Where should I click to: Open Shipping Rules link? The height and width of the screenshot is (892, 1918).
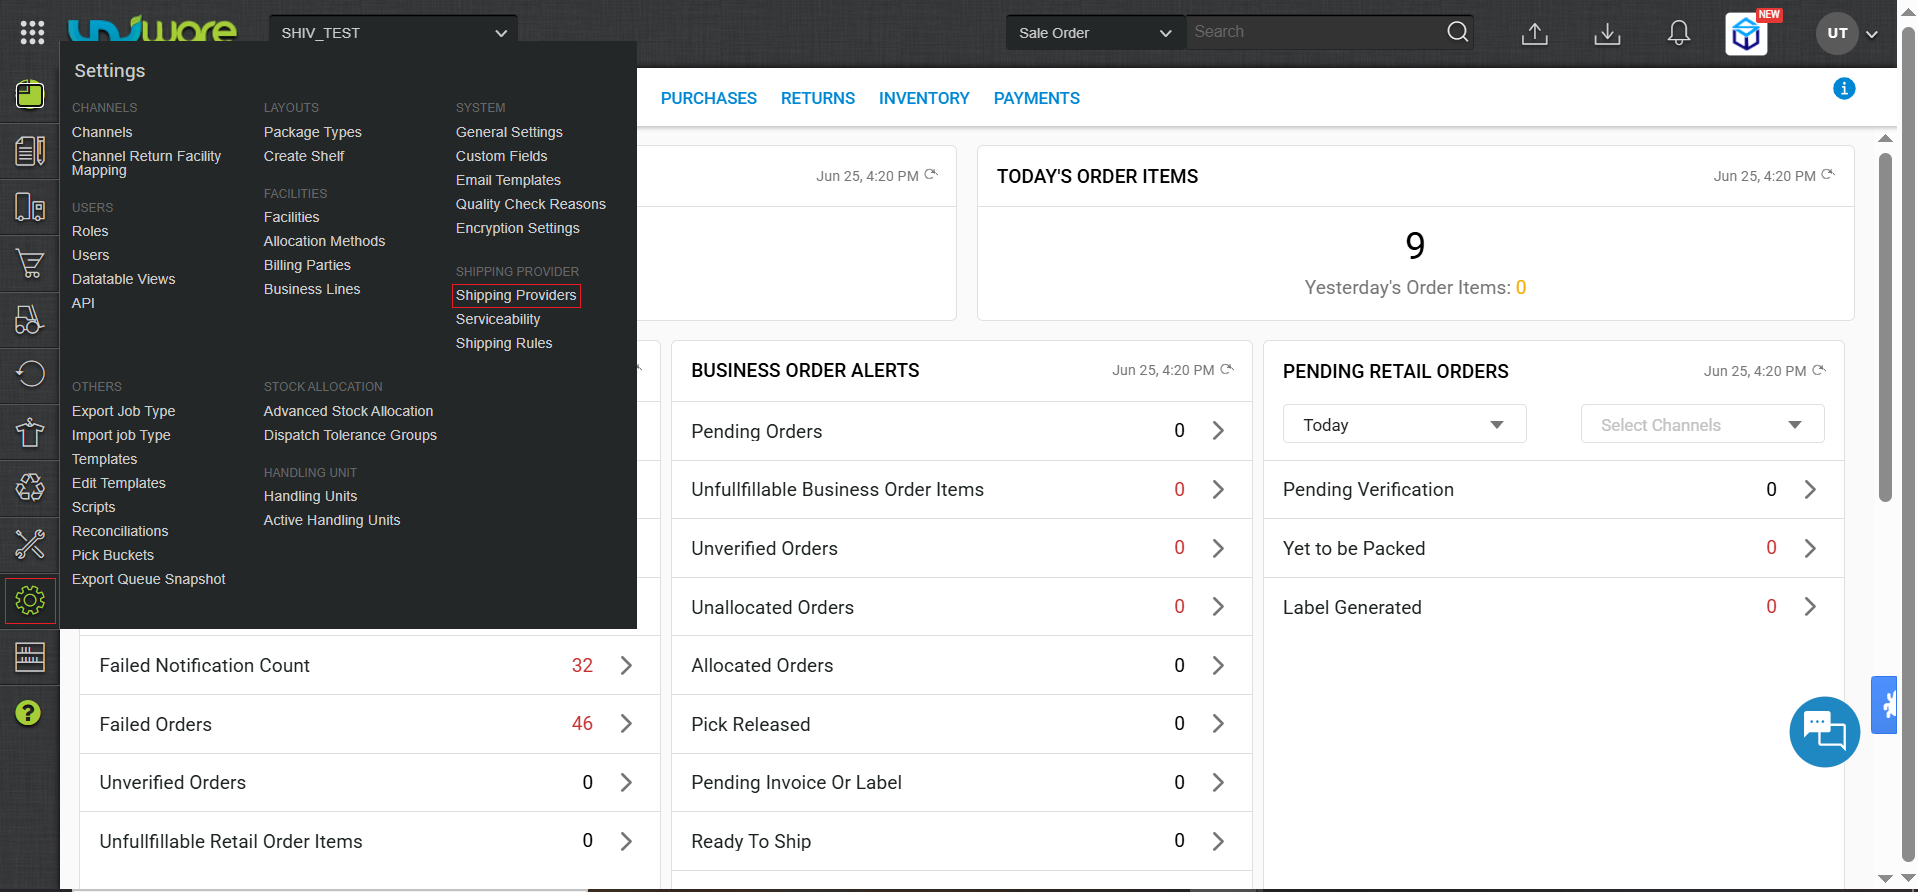click(x=504, y=343)
